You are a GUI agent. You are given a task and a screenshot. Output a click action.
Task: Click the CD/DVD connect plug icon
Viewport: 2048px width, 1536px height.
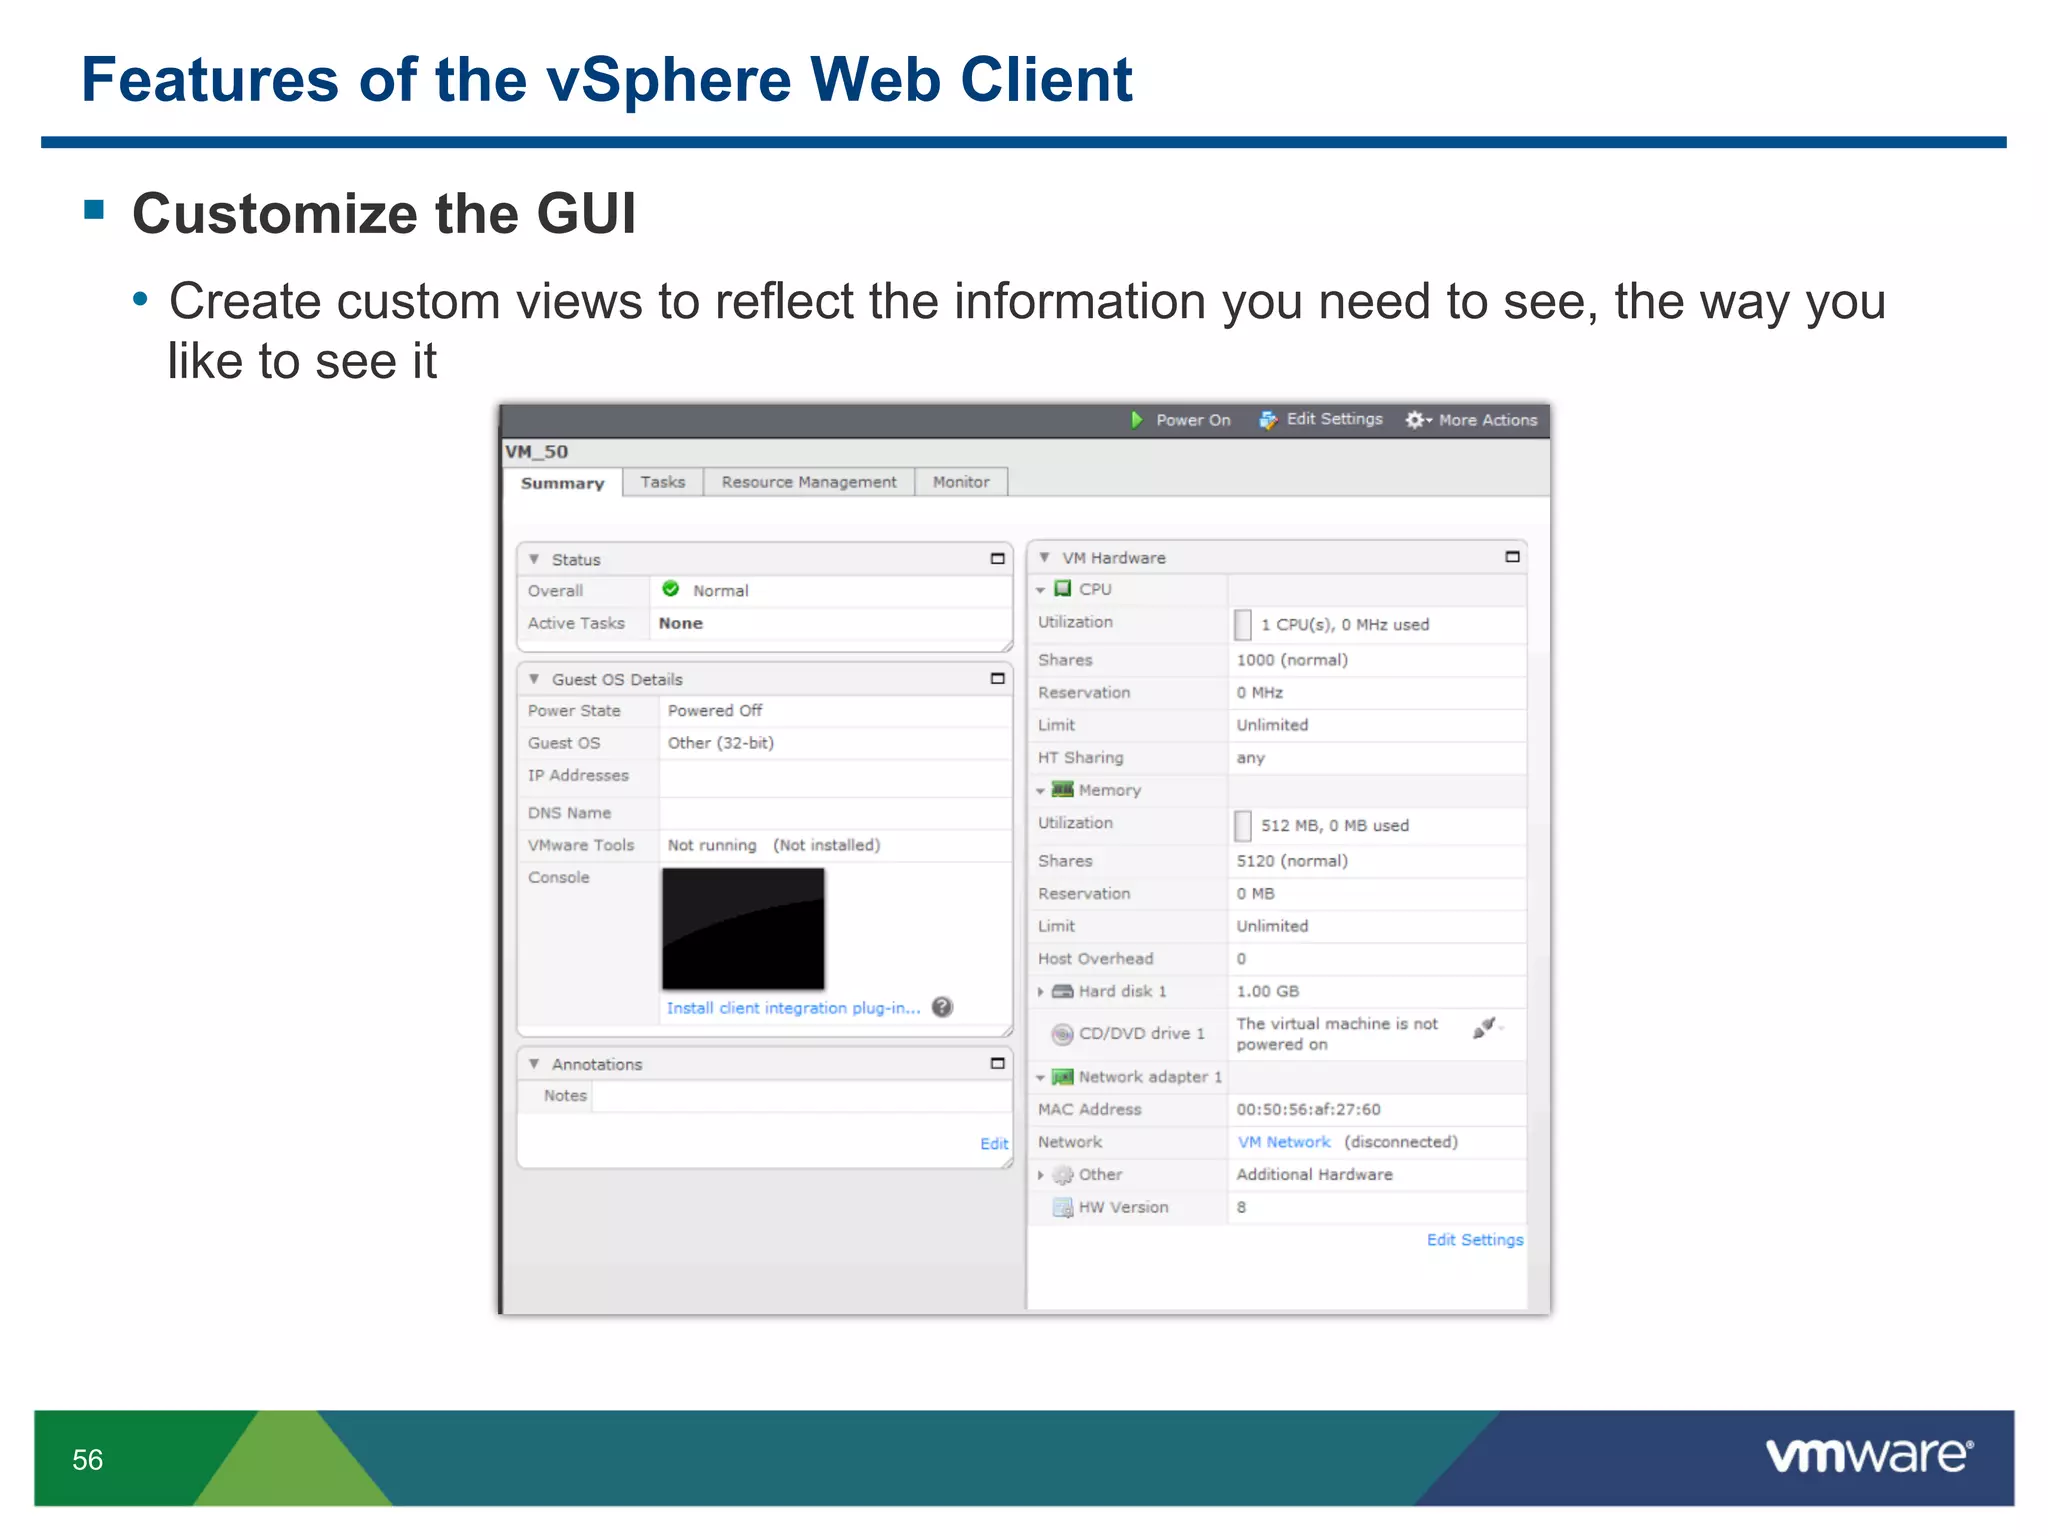pyautogui.click(x=1485, y=1028)
